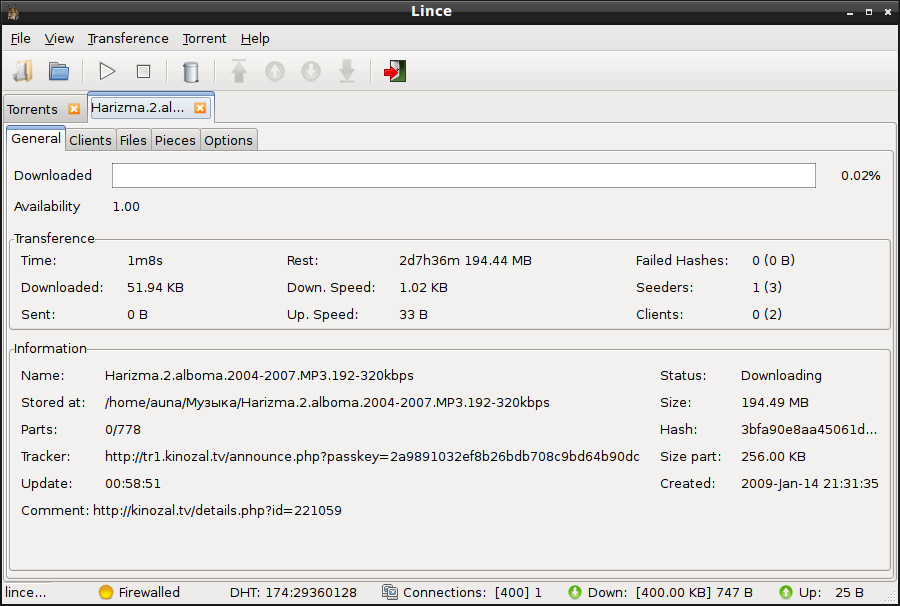Click the Parts value 0/778

pyautogui.click(x=123, y=429)
